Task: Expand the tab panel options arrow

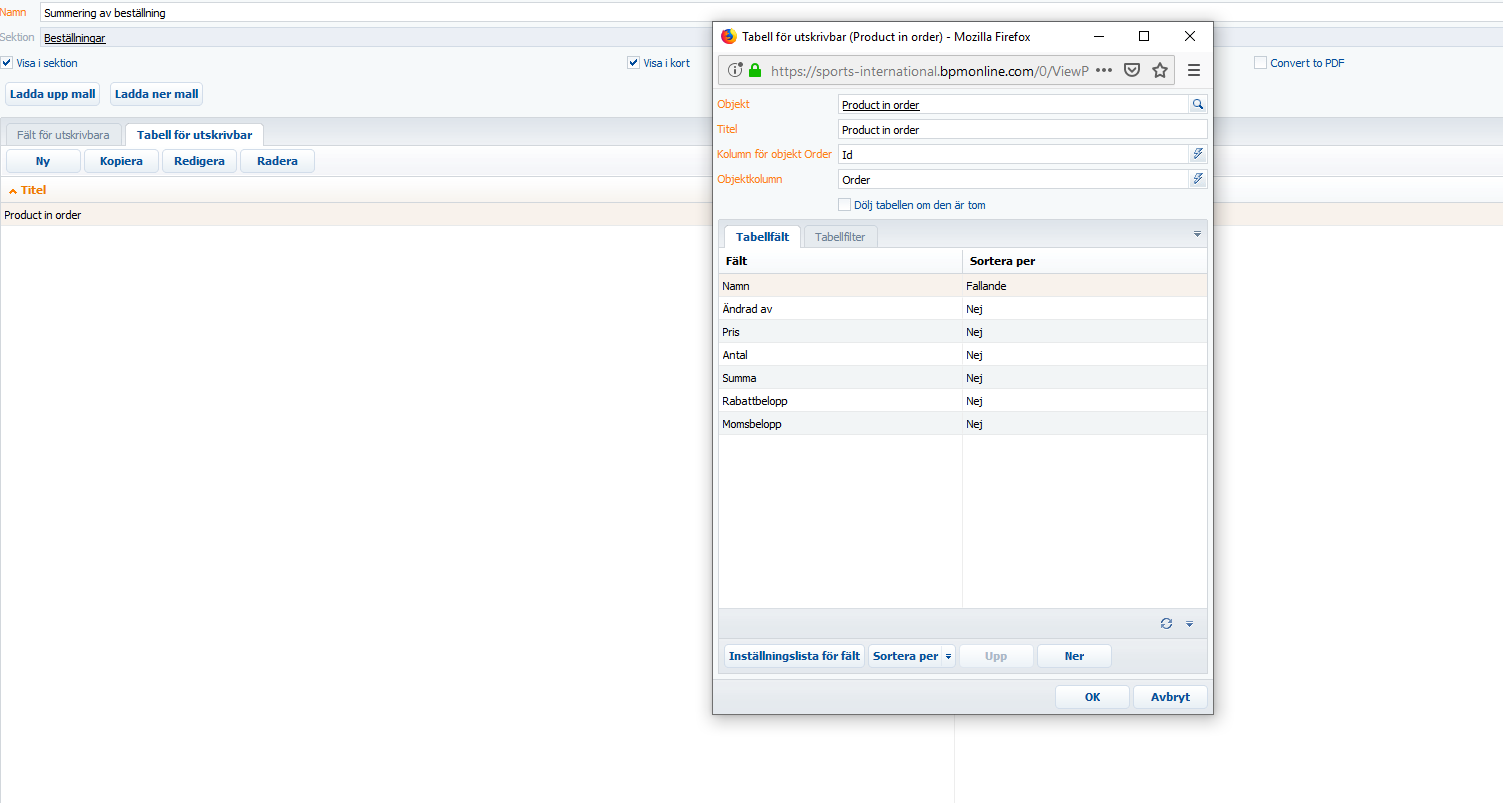Action: point(1197,234)
